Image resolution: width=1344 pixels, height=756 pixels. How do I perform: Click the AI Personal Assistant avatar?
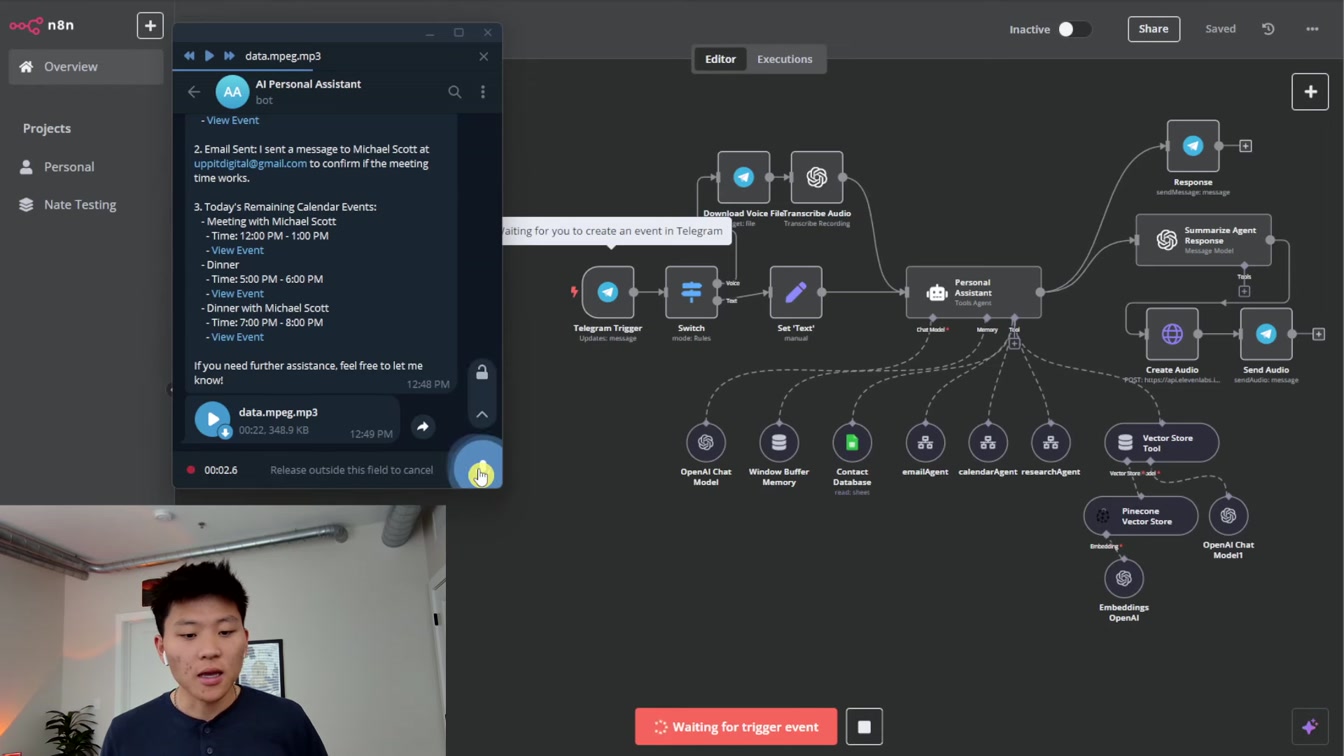coord(232,92)
